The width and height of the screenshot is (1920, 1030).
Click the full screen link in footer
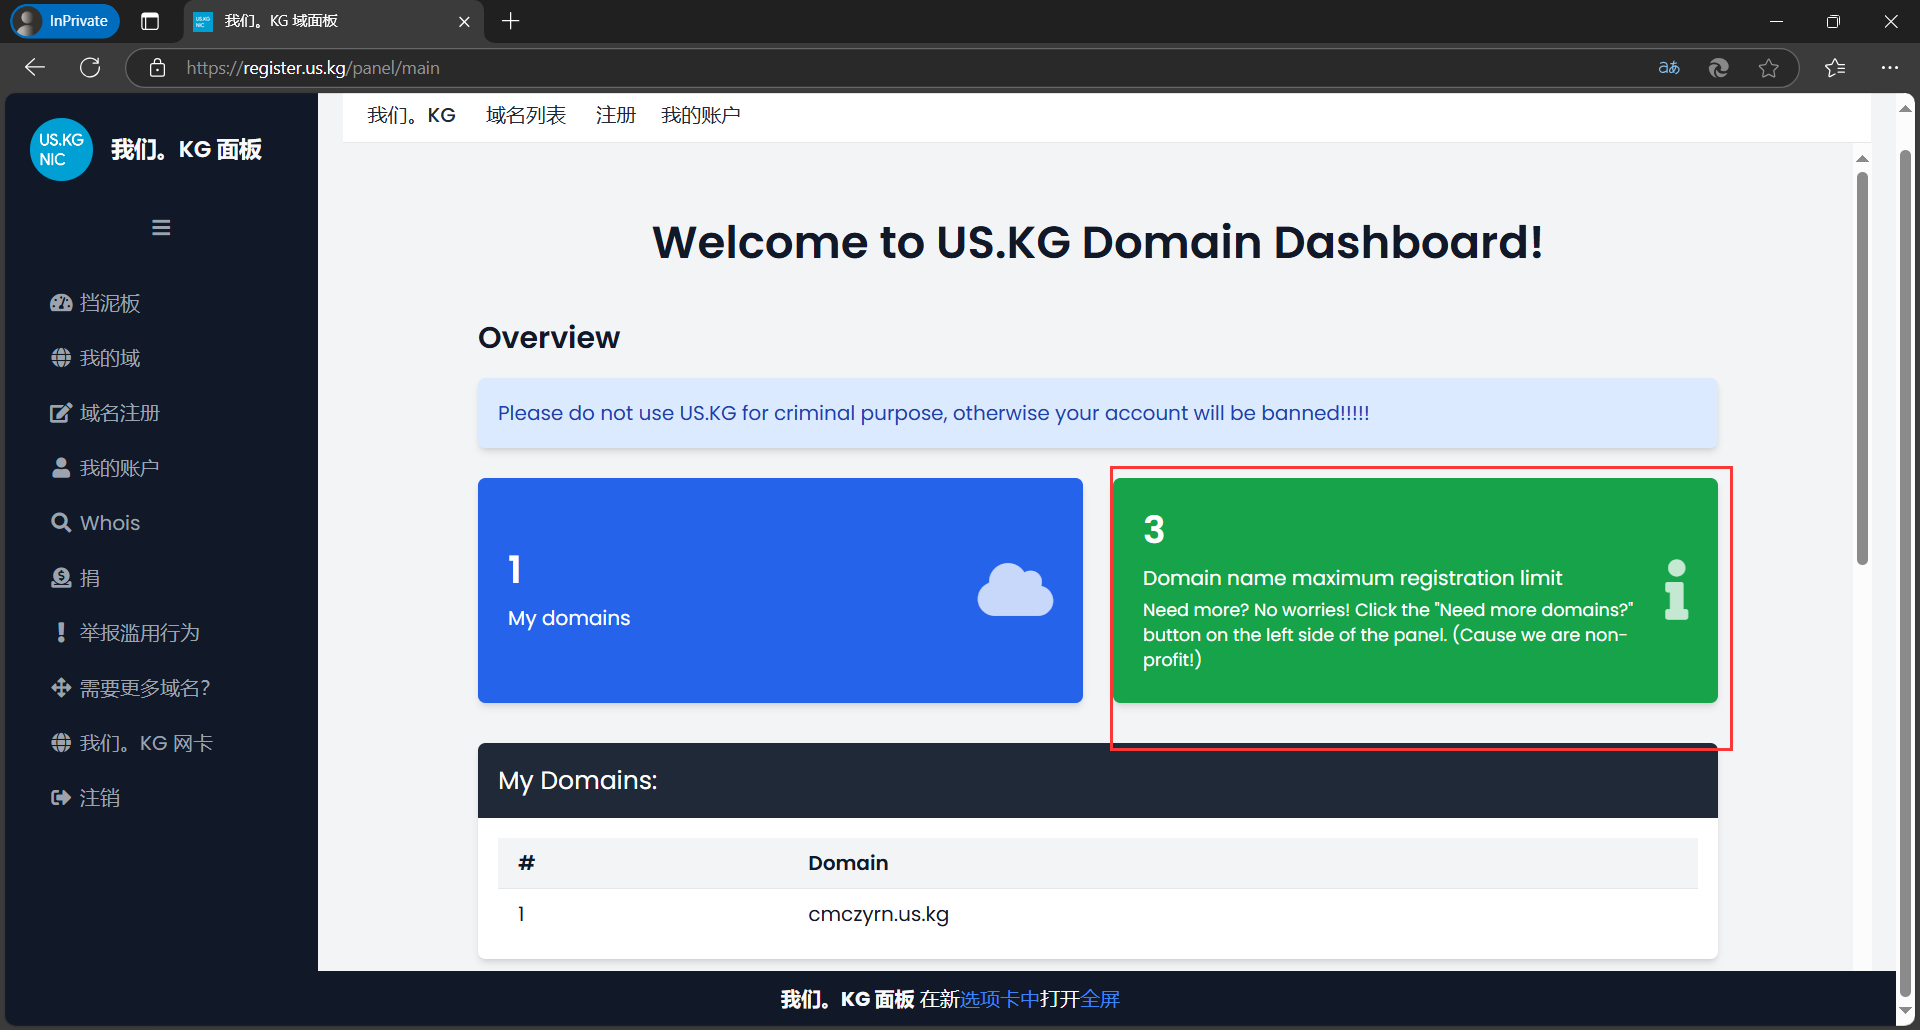coord(1100,999)
